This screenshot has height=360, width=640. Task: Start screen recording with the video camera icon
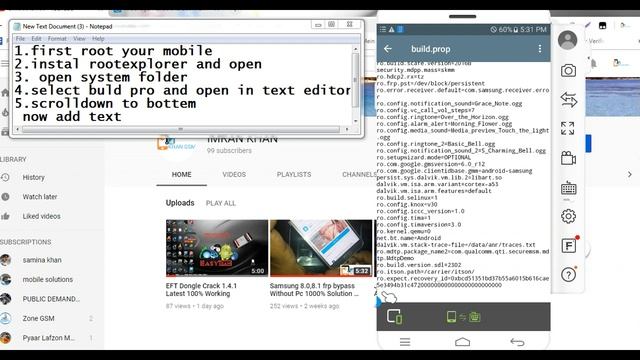(x=568, y=158)
